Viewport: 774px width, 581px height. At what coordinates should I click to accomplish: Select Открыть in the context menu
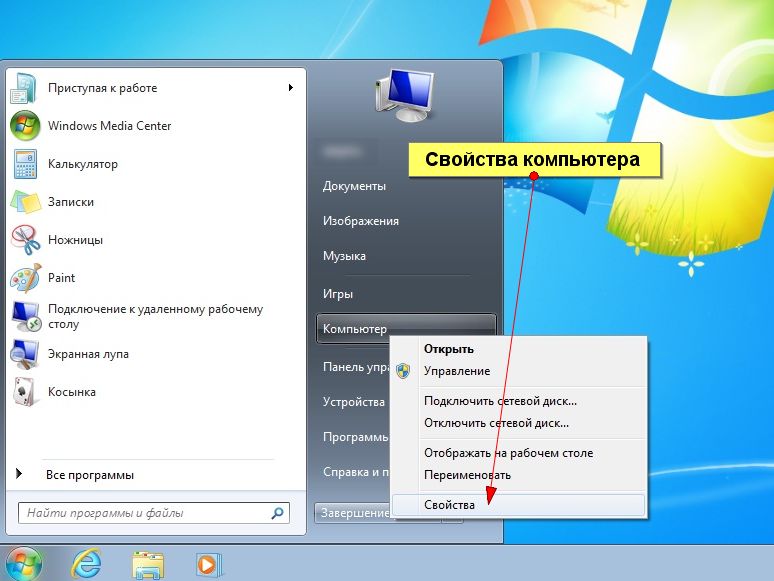(449, 349)
